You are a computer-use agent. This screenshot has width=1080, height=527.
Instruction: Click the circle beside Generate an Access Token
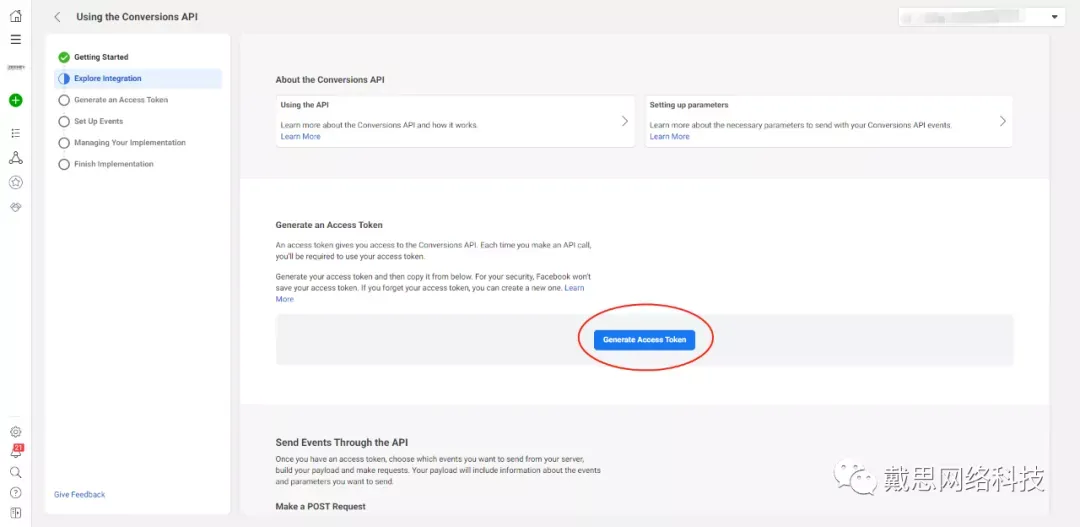pyautogui.click(x=64, y=100)
